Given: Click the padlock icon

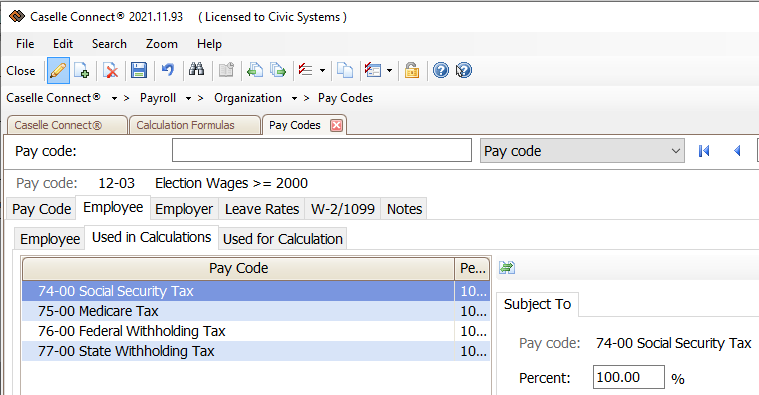Looking at the screenshot, I should (x=412, y=71).
